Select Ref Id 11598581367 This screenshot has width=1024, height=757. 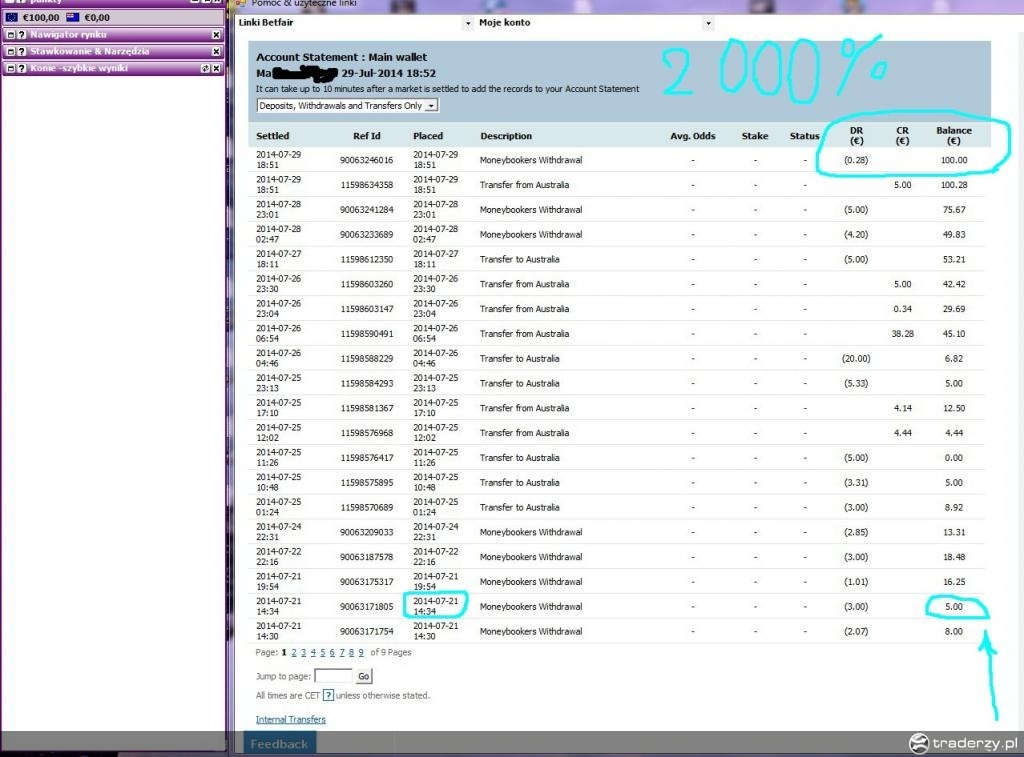click(366, 408)
